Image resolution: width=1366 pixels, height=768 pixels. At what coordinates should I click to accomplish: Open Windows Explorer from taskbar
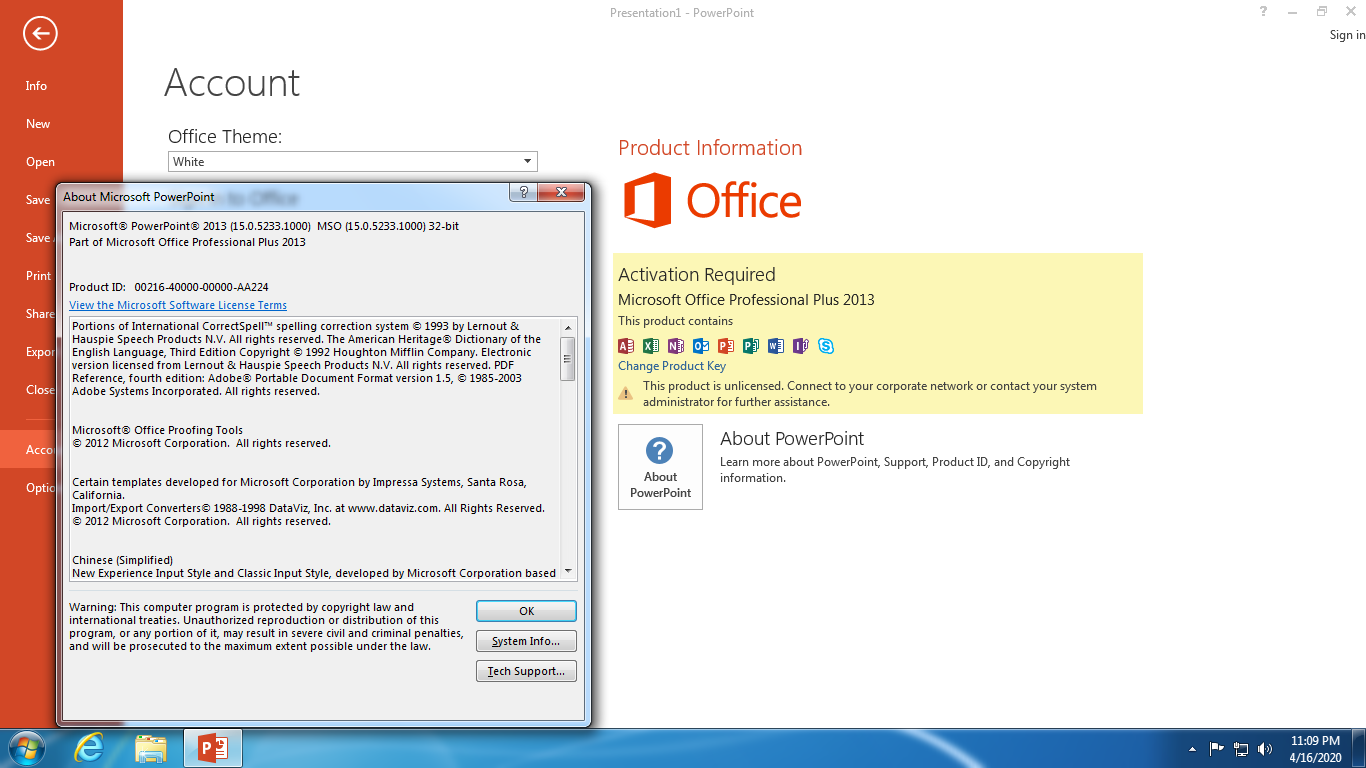tap(151, 748)
